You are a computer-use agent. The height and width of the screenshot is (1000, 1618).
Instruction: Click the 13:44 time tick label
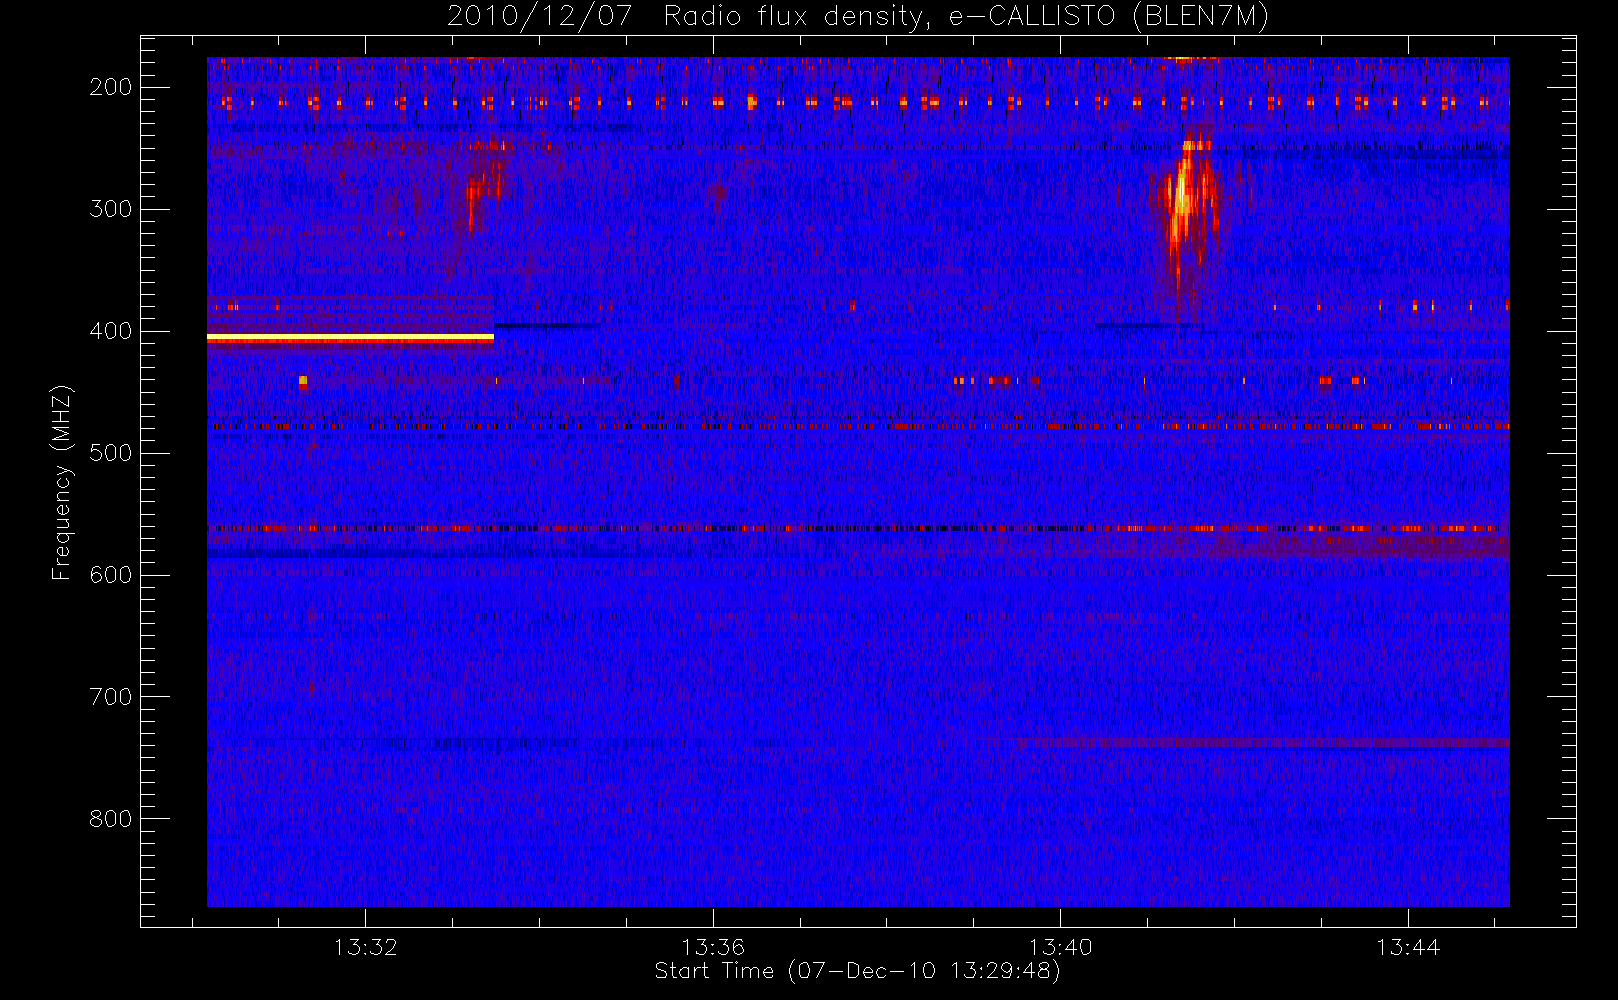tap(1408, 946)
